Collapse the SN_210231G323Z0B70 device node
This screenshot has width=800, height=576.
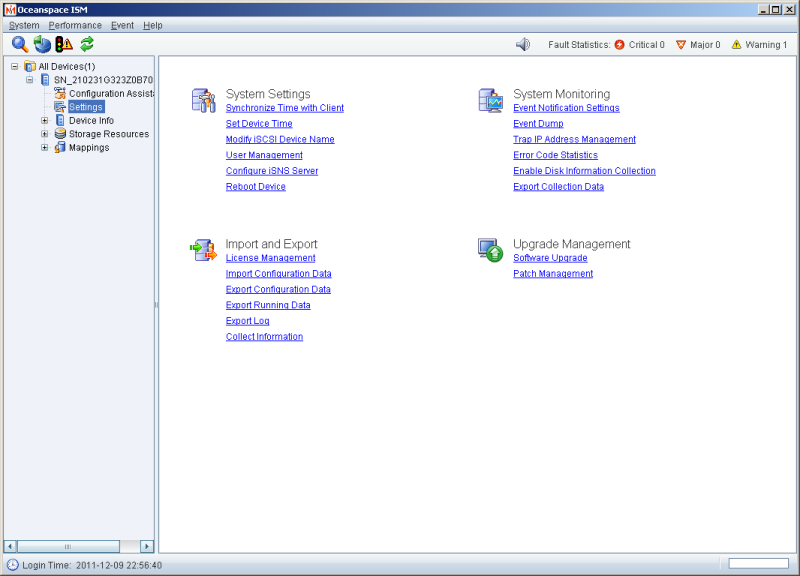30,80
